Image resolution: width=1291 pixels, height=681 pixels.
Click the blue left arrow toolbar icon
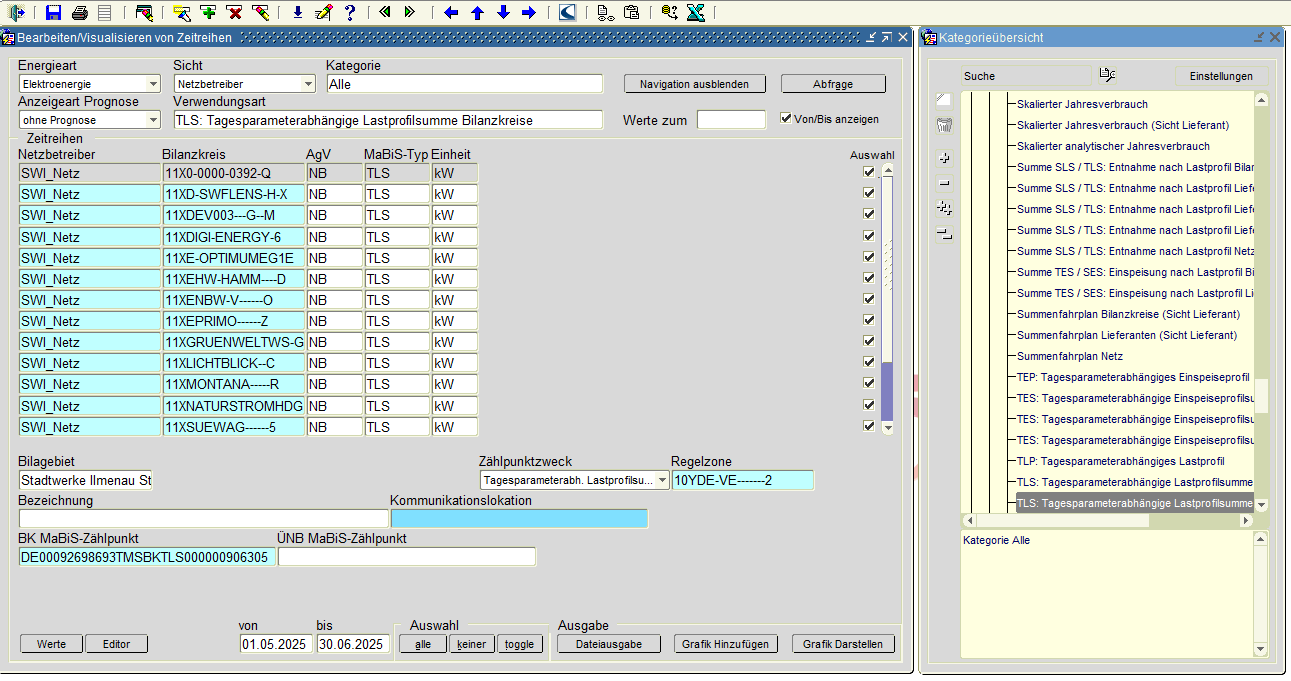click(451, 13)
